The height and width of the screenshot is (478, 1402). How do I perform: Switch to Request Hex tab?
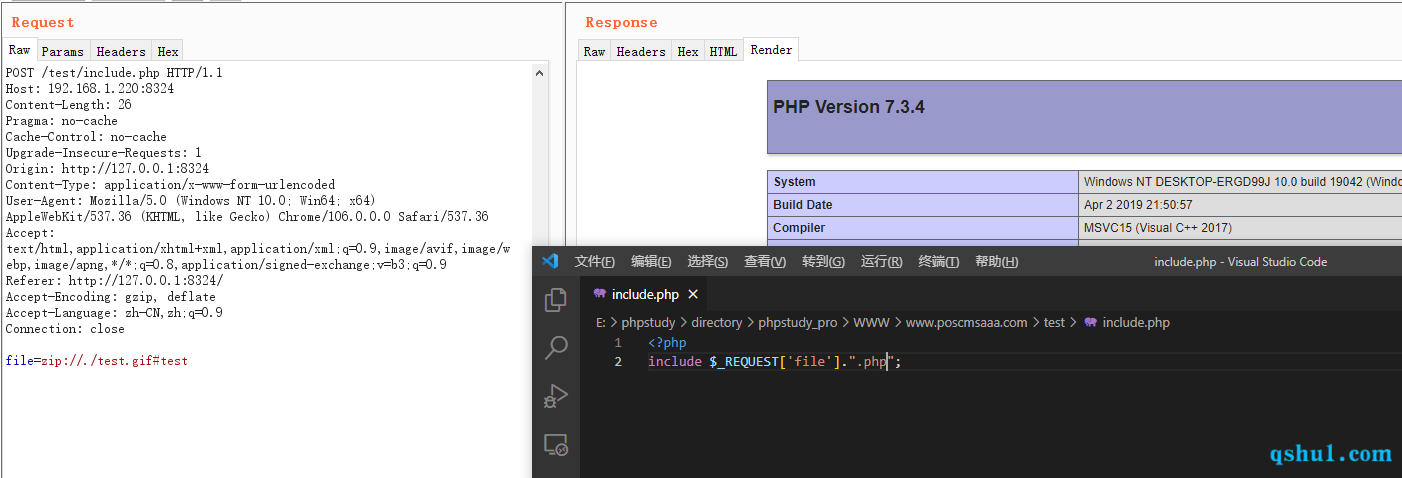coord(168,51)
